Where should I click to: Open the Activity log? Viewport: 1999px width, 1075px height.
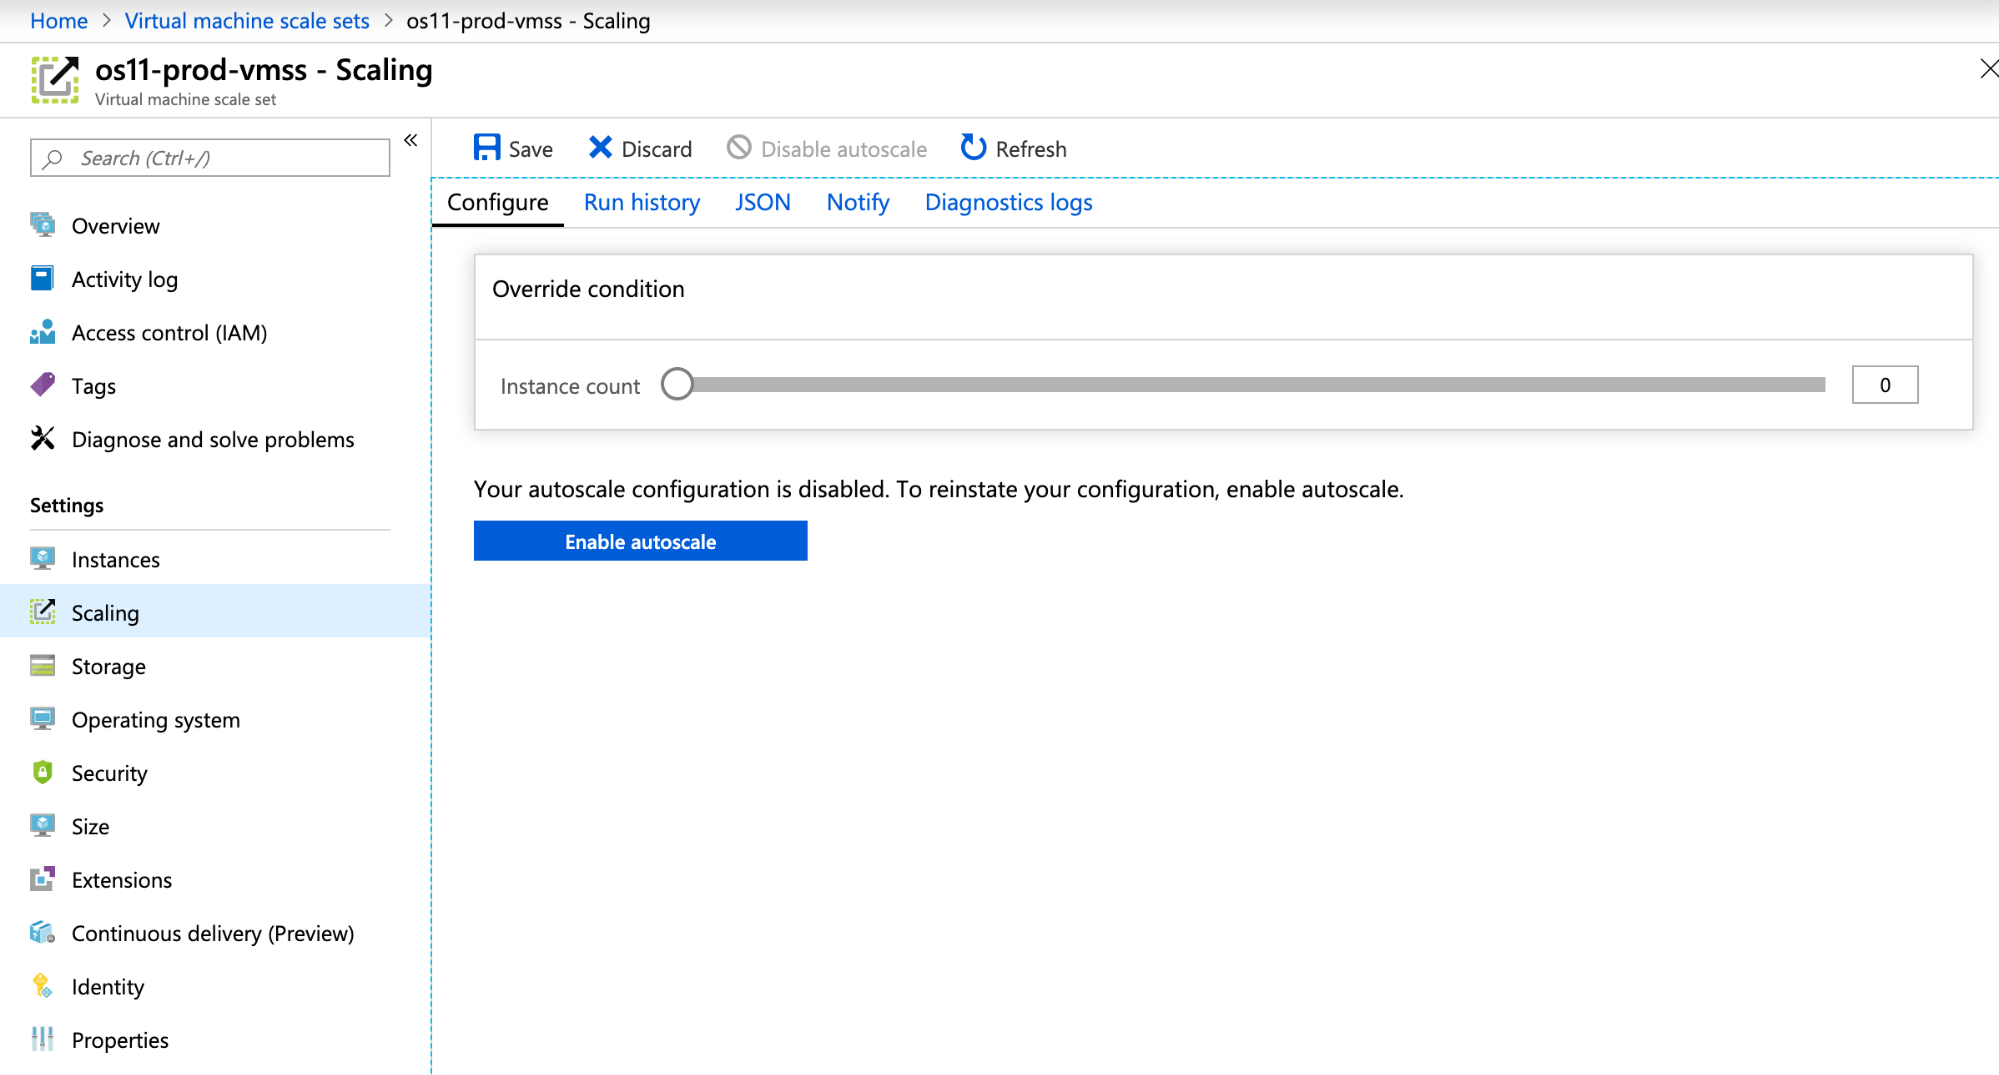coord(125,279)
